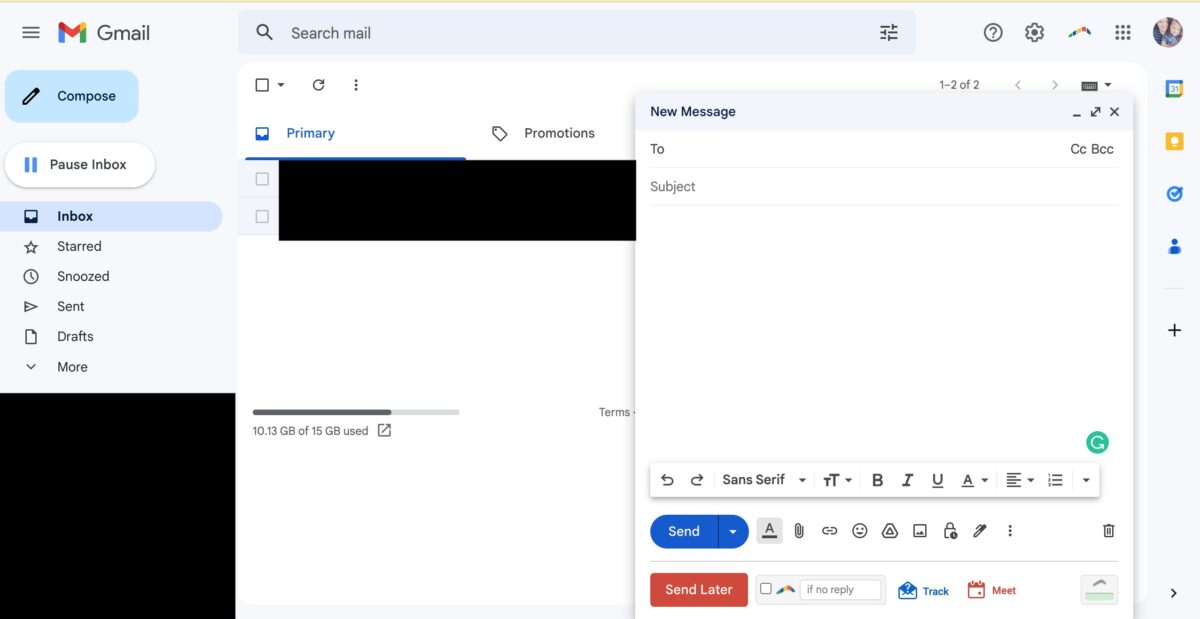Attach files with the paperclip icon
This screenshot has height=619, width=1200.
799,531
